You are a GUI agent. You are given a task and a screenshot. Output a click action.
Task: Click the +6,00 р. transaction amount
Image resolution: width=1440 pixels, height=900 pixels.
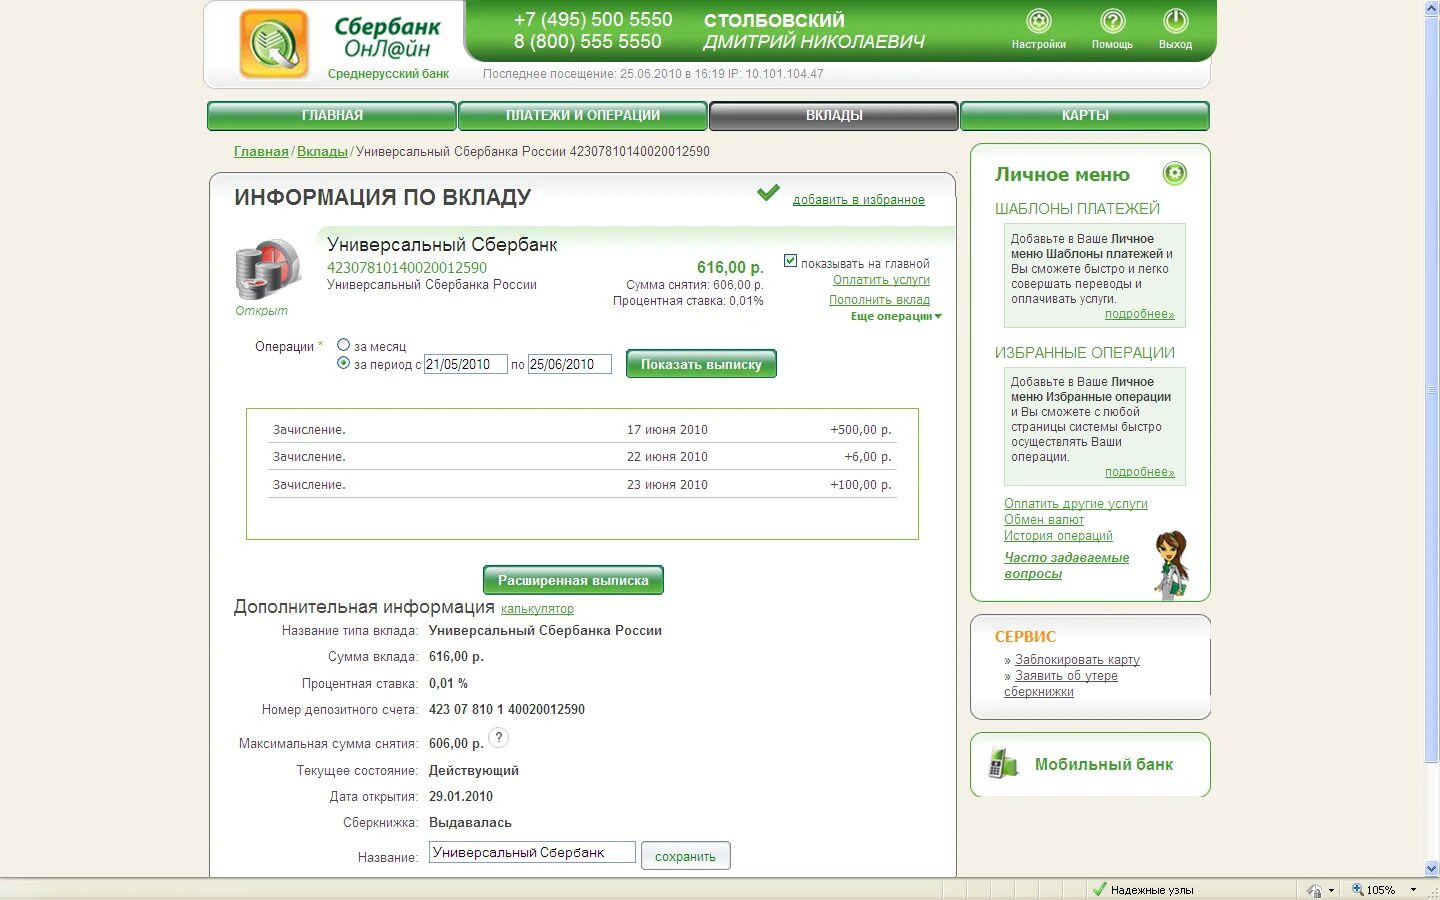click(868, 457)
